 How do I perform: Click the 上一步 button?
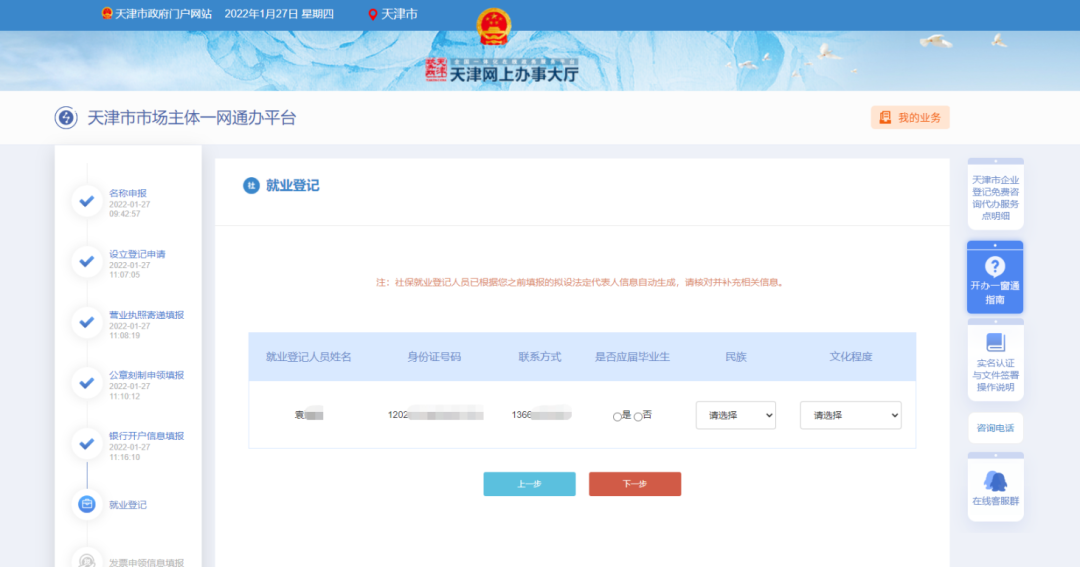(x=529, y=484)
